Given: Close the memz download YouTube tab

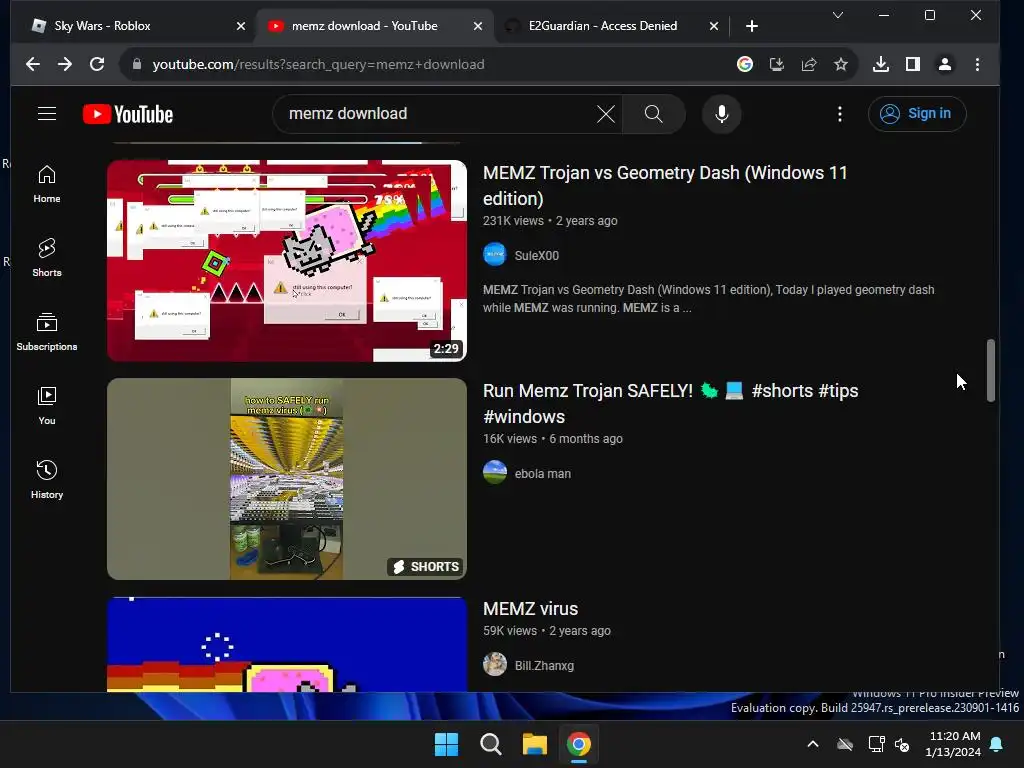Looking at the screenshot, I should [x=477, y=26].
